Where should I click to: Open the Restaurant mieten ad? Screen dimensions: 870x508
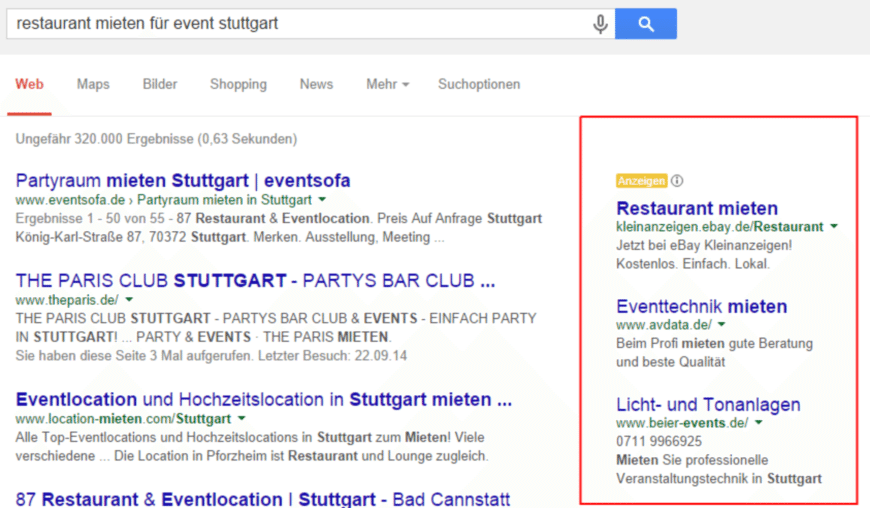coord(697,209)
